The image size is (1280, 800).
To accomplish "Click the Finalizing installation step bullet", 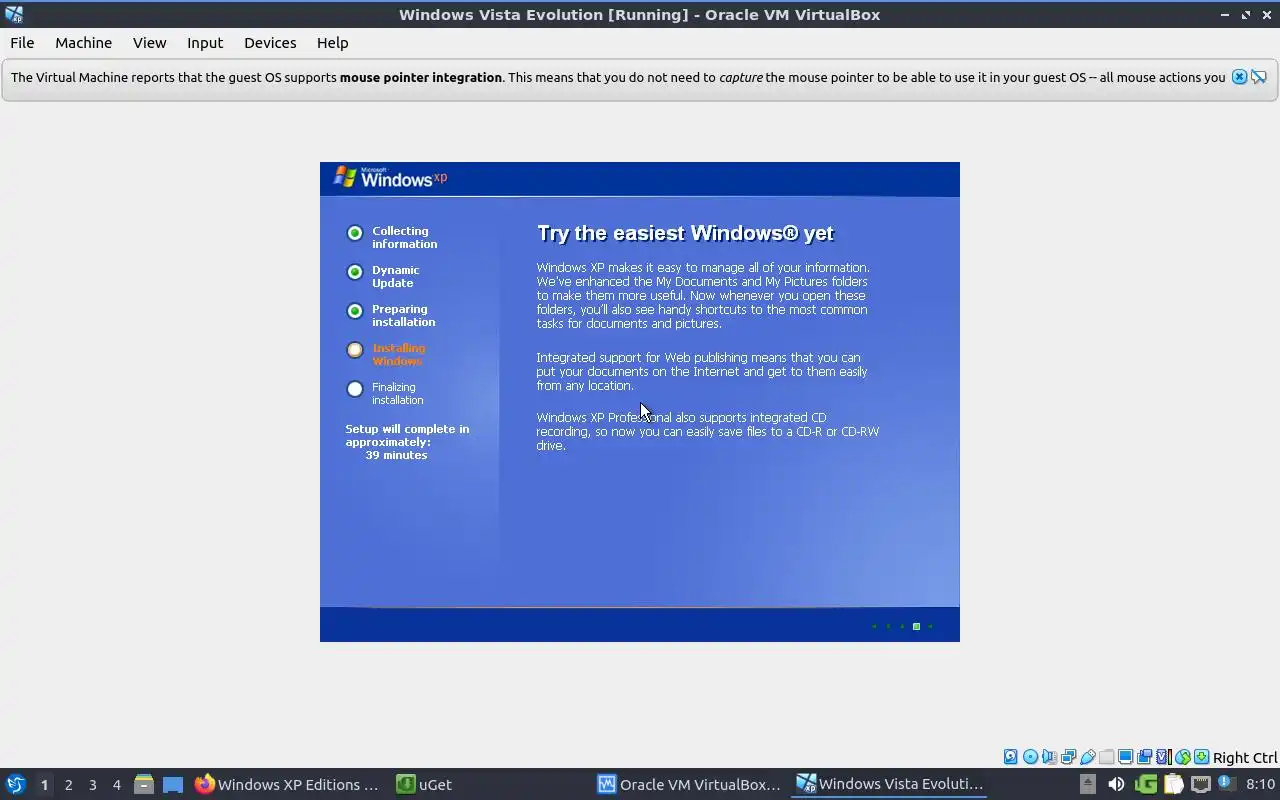I will tap(354, 389).
